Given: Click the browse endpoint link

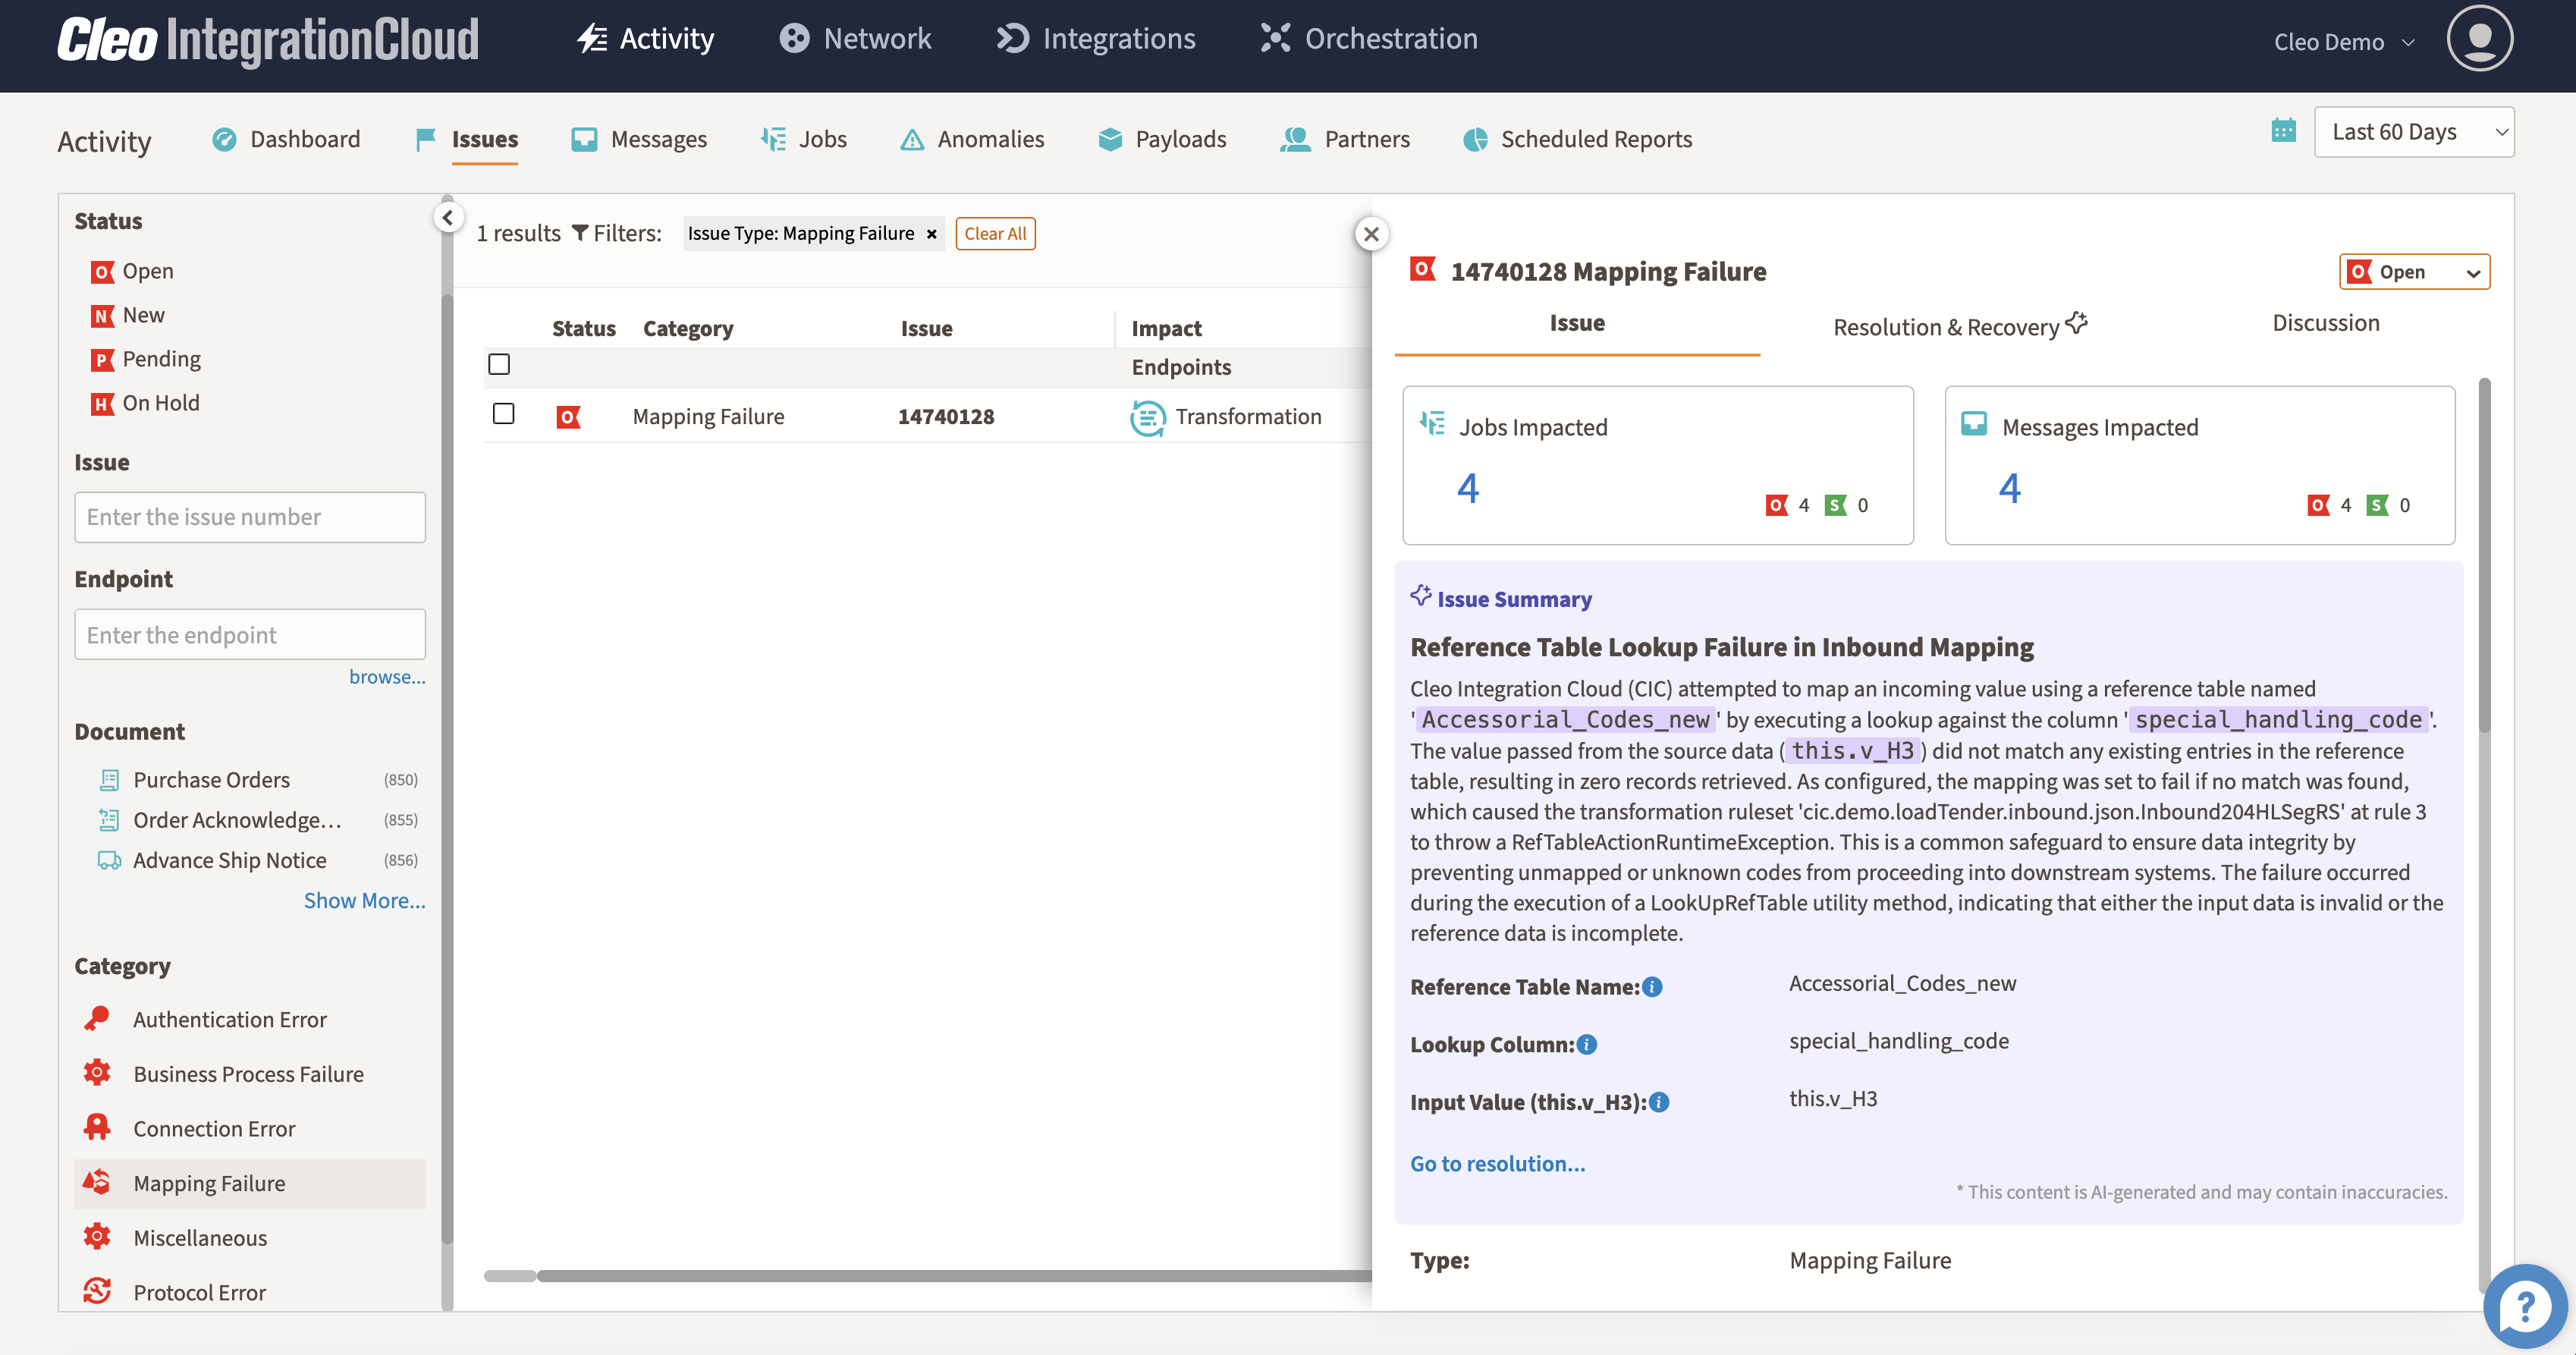Looking at the screenshot, I should (387, 676).
